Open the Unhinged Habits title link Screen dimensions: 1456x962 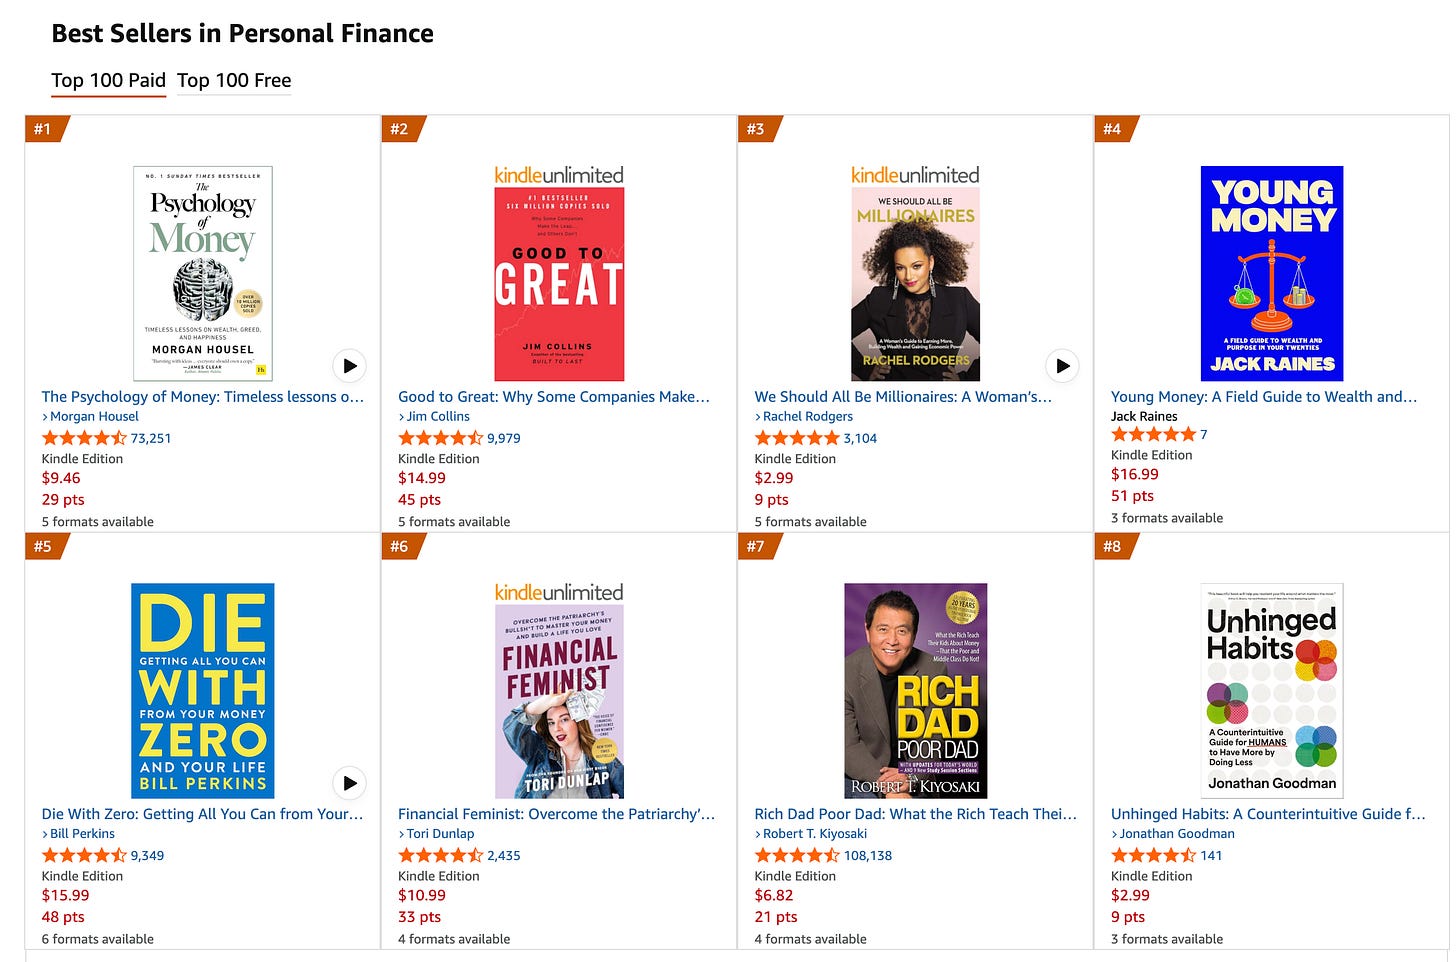pos(1268,814)
